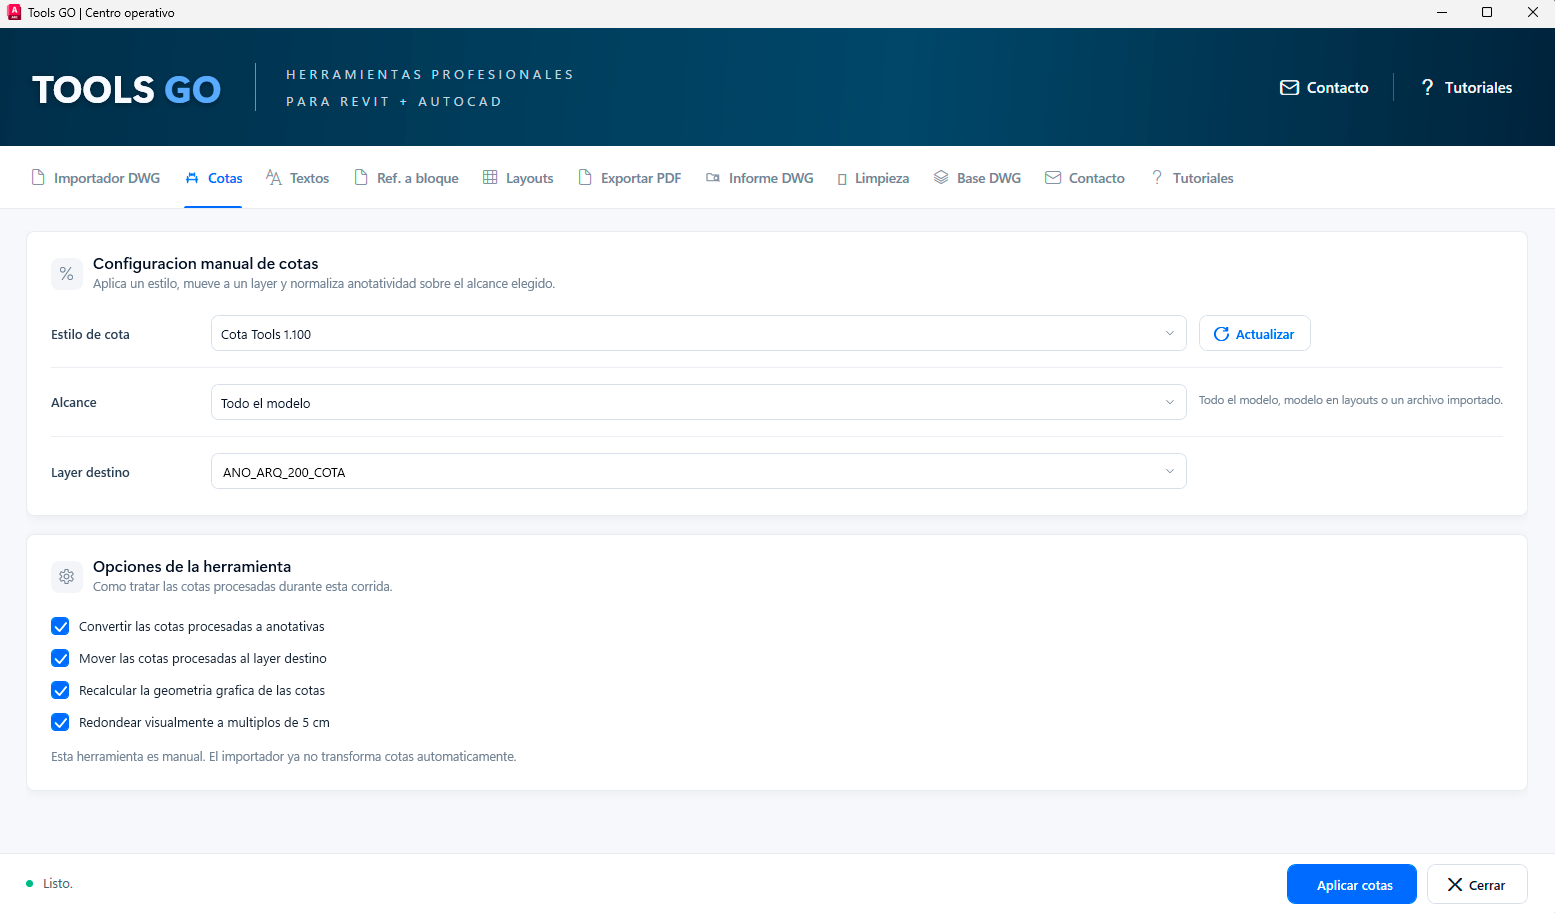
Task: Click the Textos letter icon
Action: 274,178
